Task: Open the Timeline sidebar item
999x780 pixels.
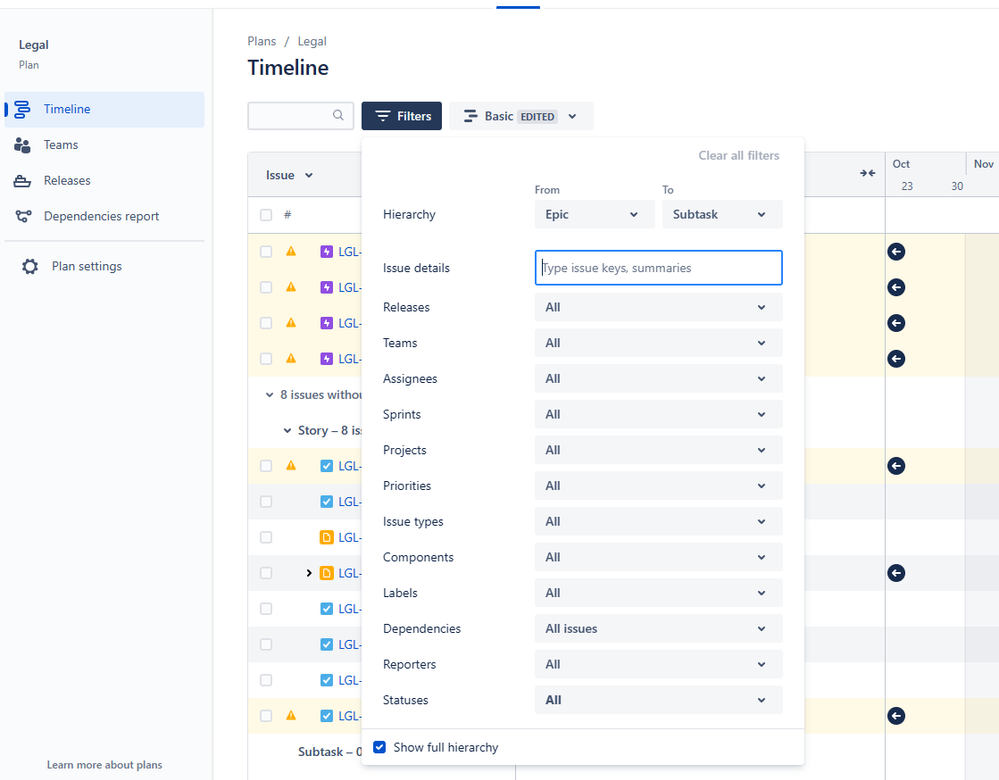Action: [104, 110]
